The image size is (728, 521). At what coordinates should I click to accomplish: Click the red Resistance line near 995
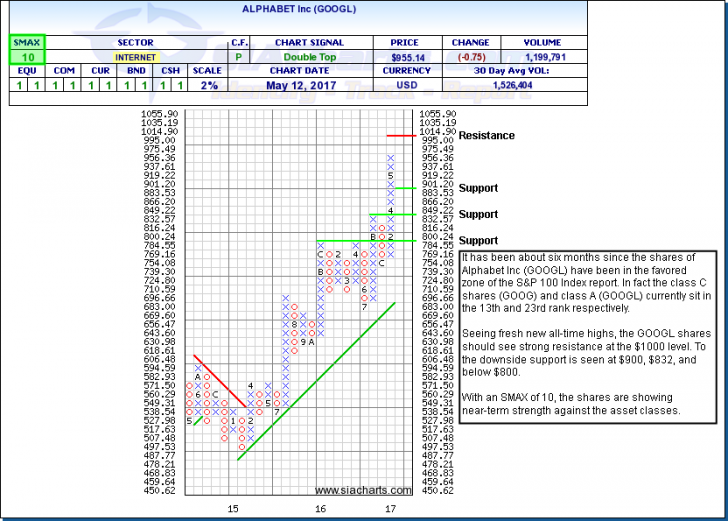pos(400,135)
